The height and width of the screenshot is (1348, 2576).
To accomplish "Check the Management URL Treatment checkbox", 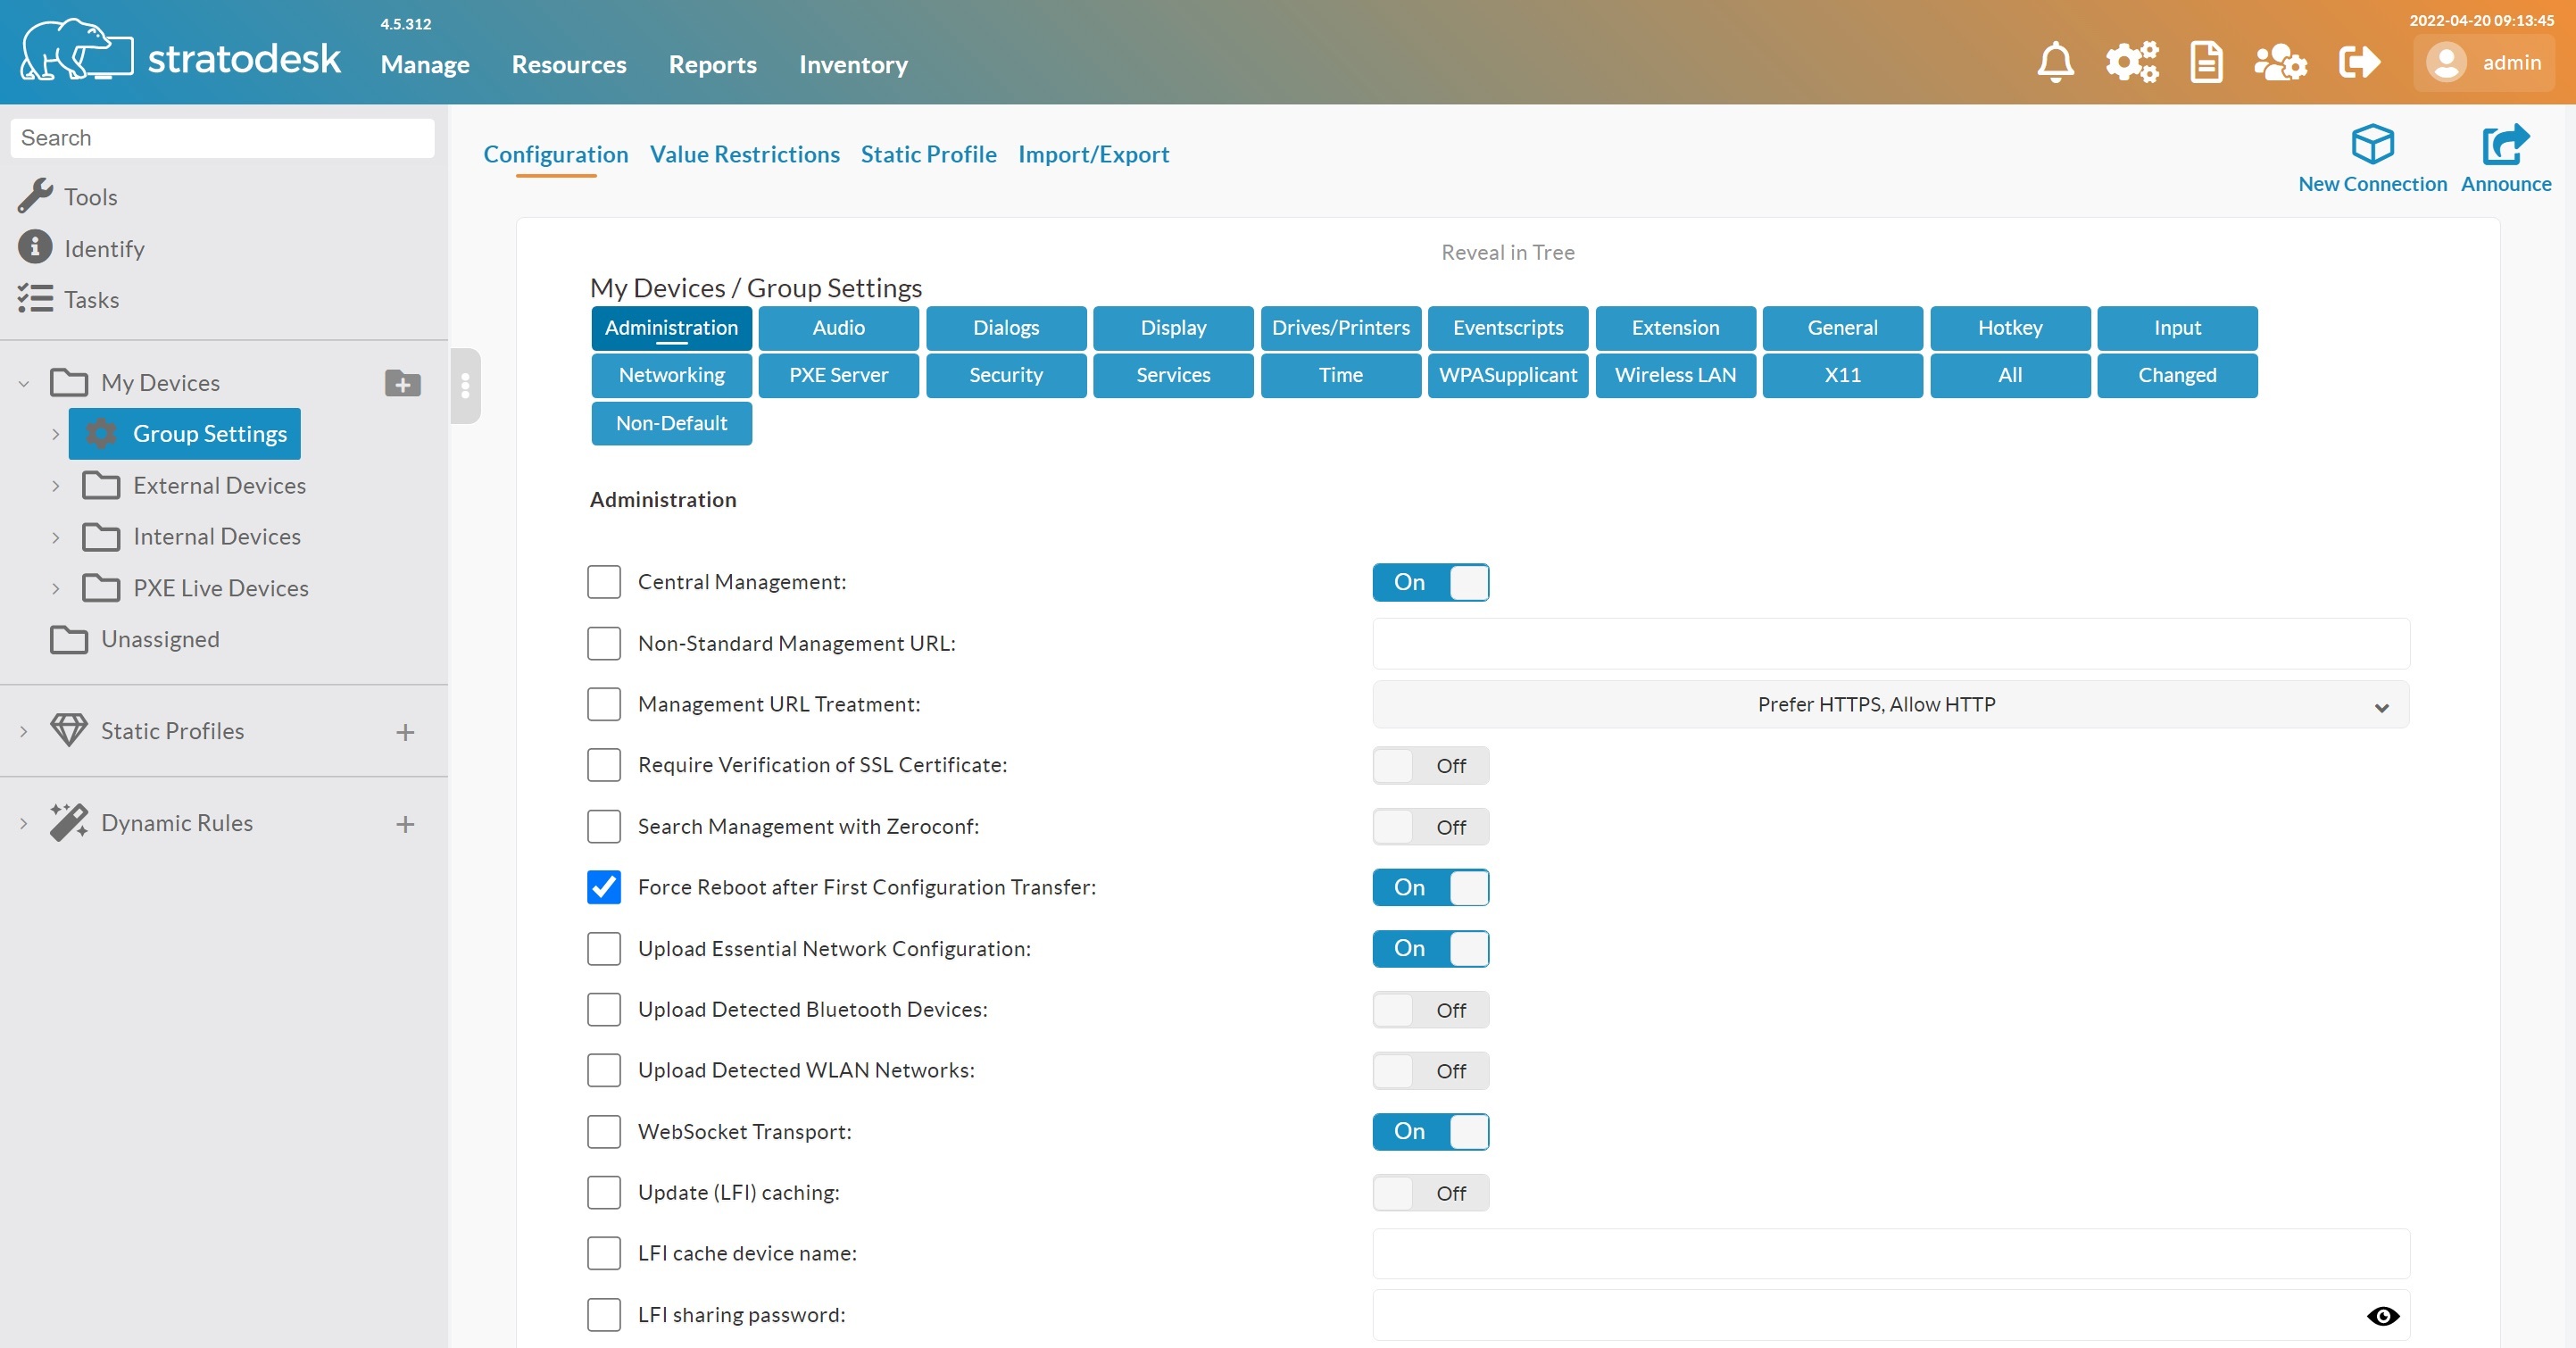I will pos(604,704).
